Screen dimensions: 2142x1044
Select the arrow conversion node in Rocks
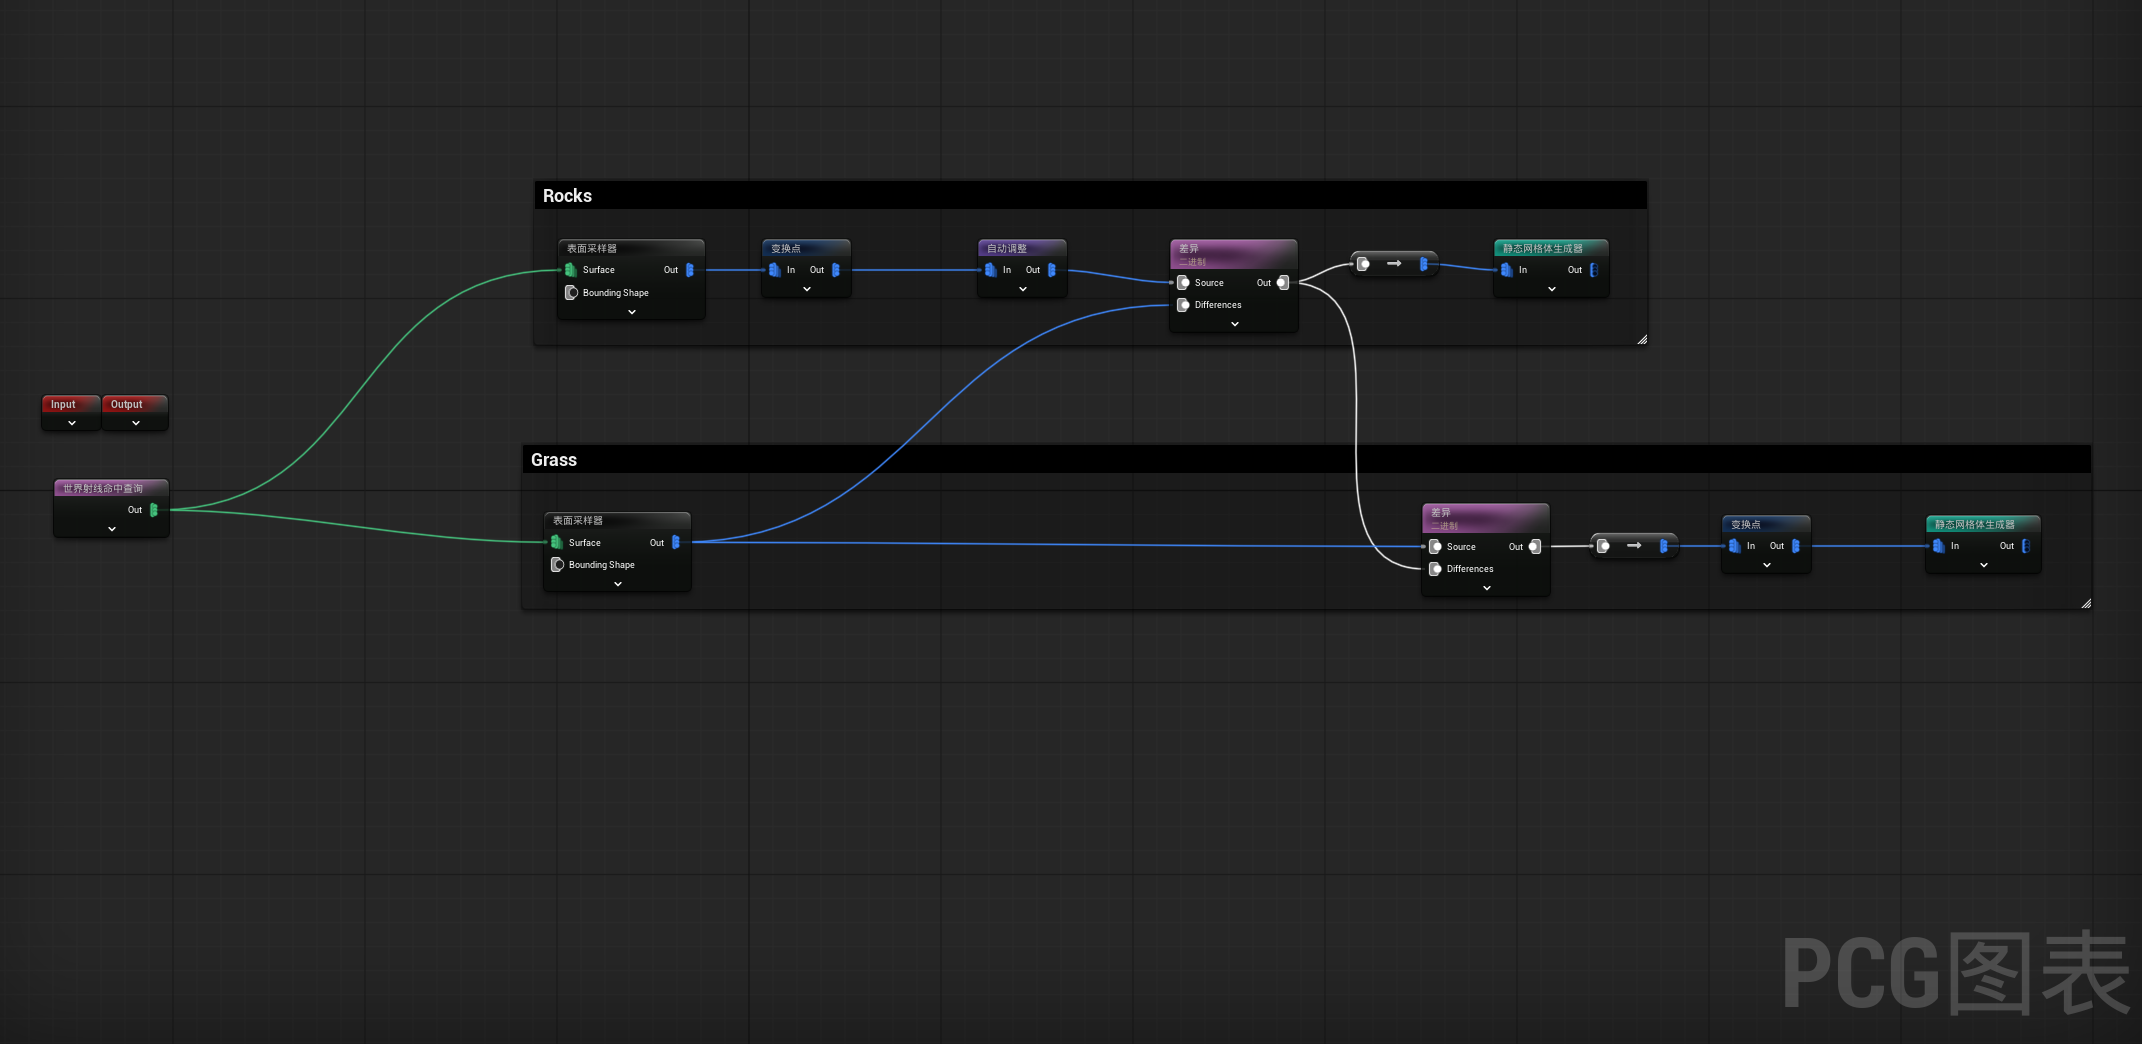(1393, 264)
